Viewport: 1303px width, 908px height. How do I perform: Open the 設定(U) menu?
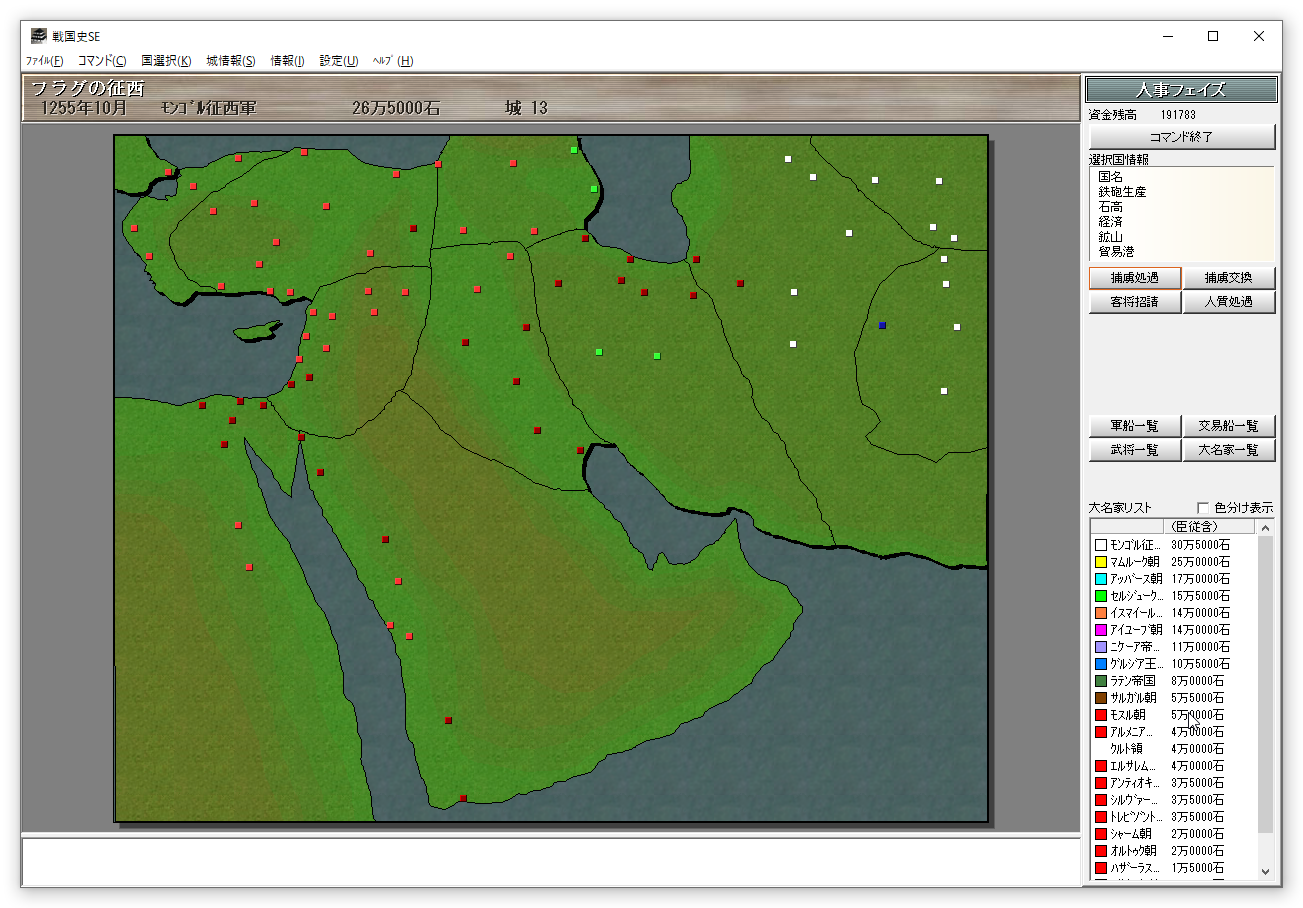pyautogui.click(x=338, y=61)
